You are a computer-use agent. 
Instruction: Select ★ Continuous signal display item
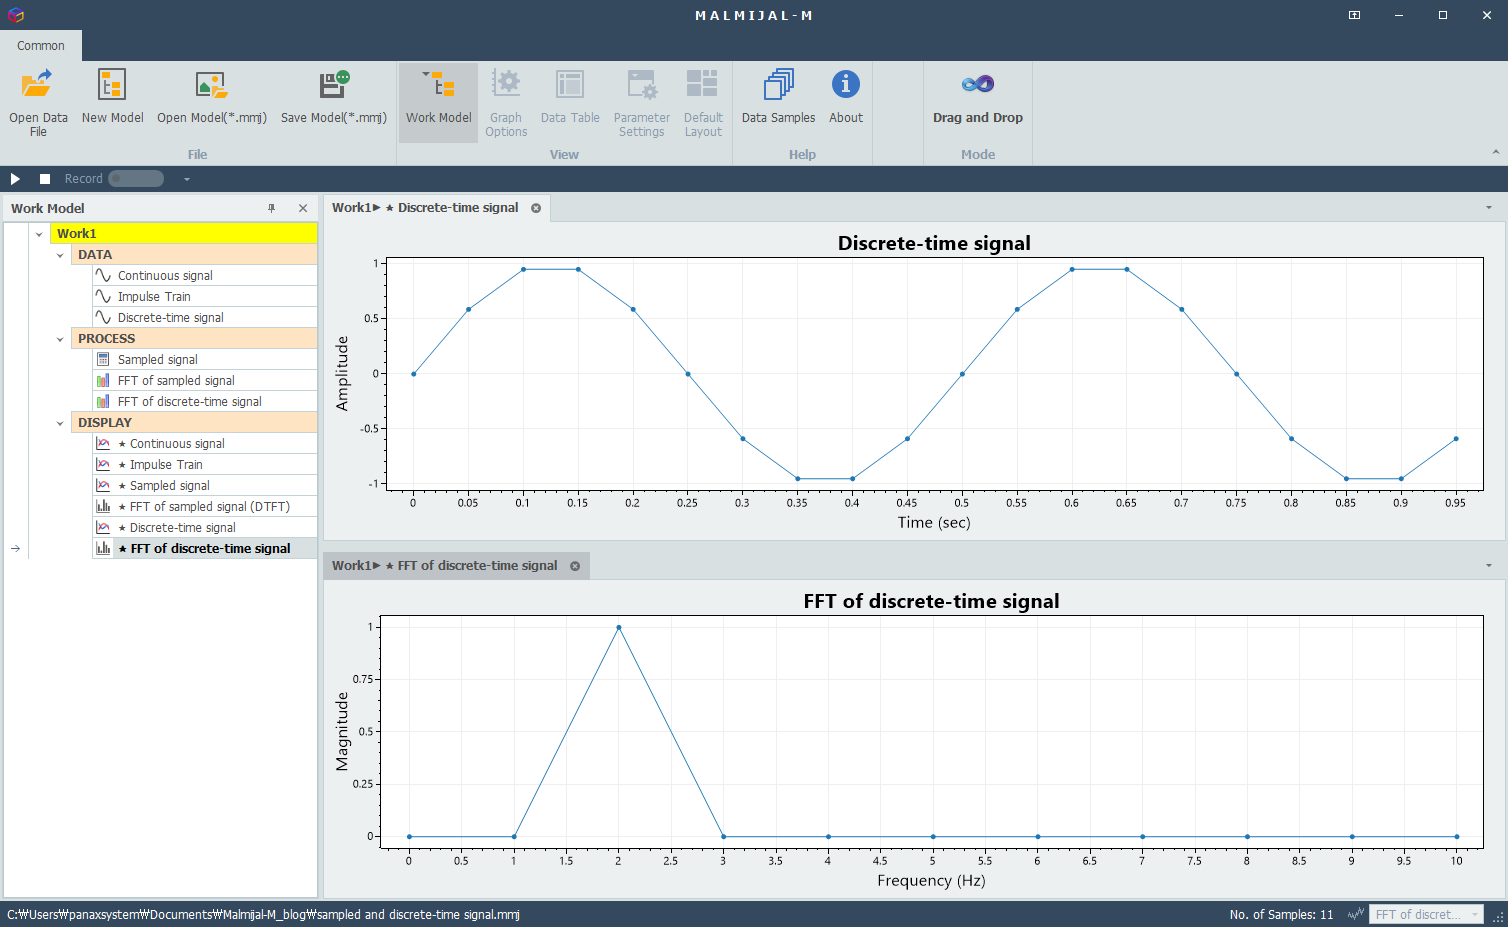tap(204, 444)
